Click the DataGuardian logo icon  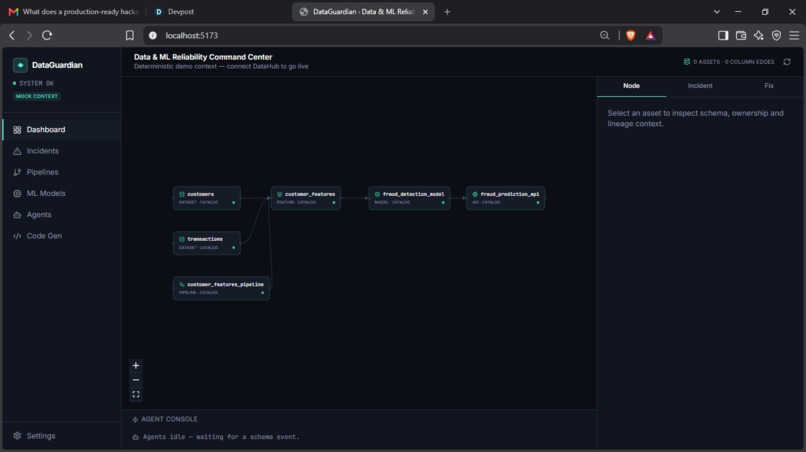tap(20, 65)
